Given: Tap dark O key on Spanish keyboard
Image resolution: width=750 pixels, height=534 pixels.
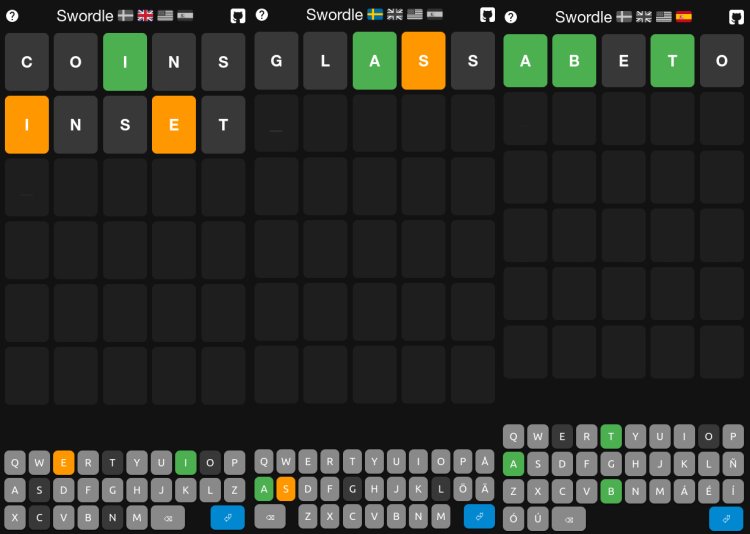Looking at the screenshot, I should 709,436.
